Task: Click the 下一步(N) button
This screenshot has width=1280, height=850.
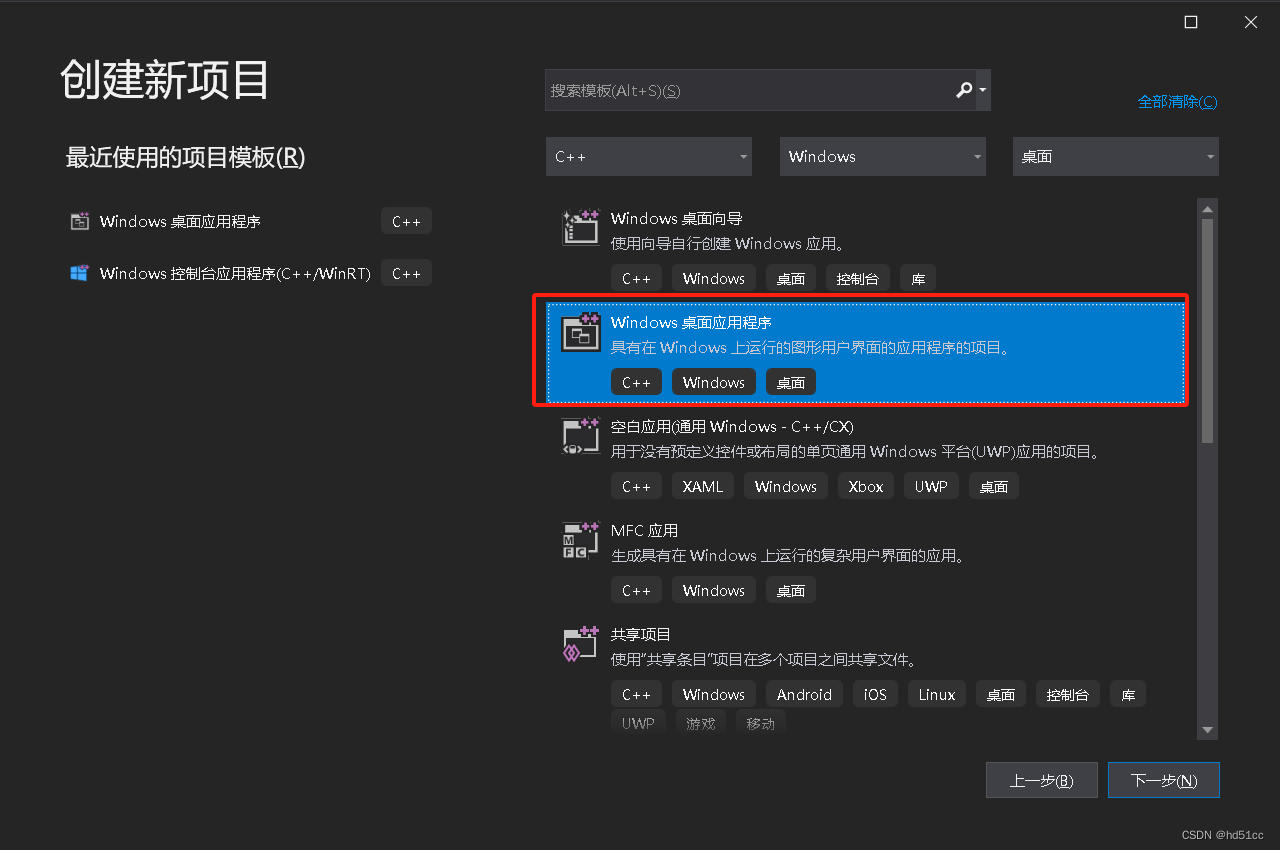Action: point(1163,780)
